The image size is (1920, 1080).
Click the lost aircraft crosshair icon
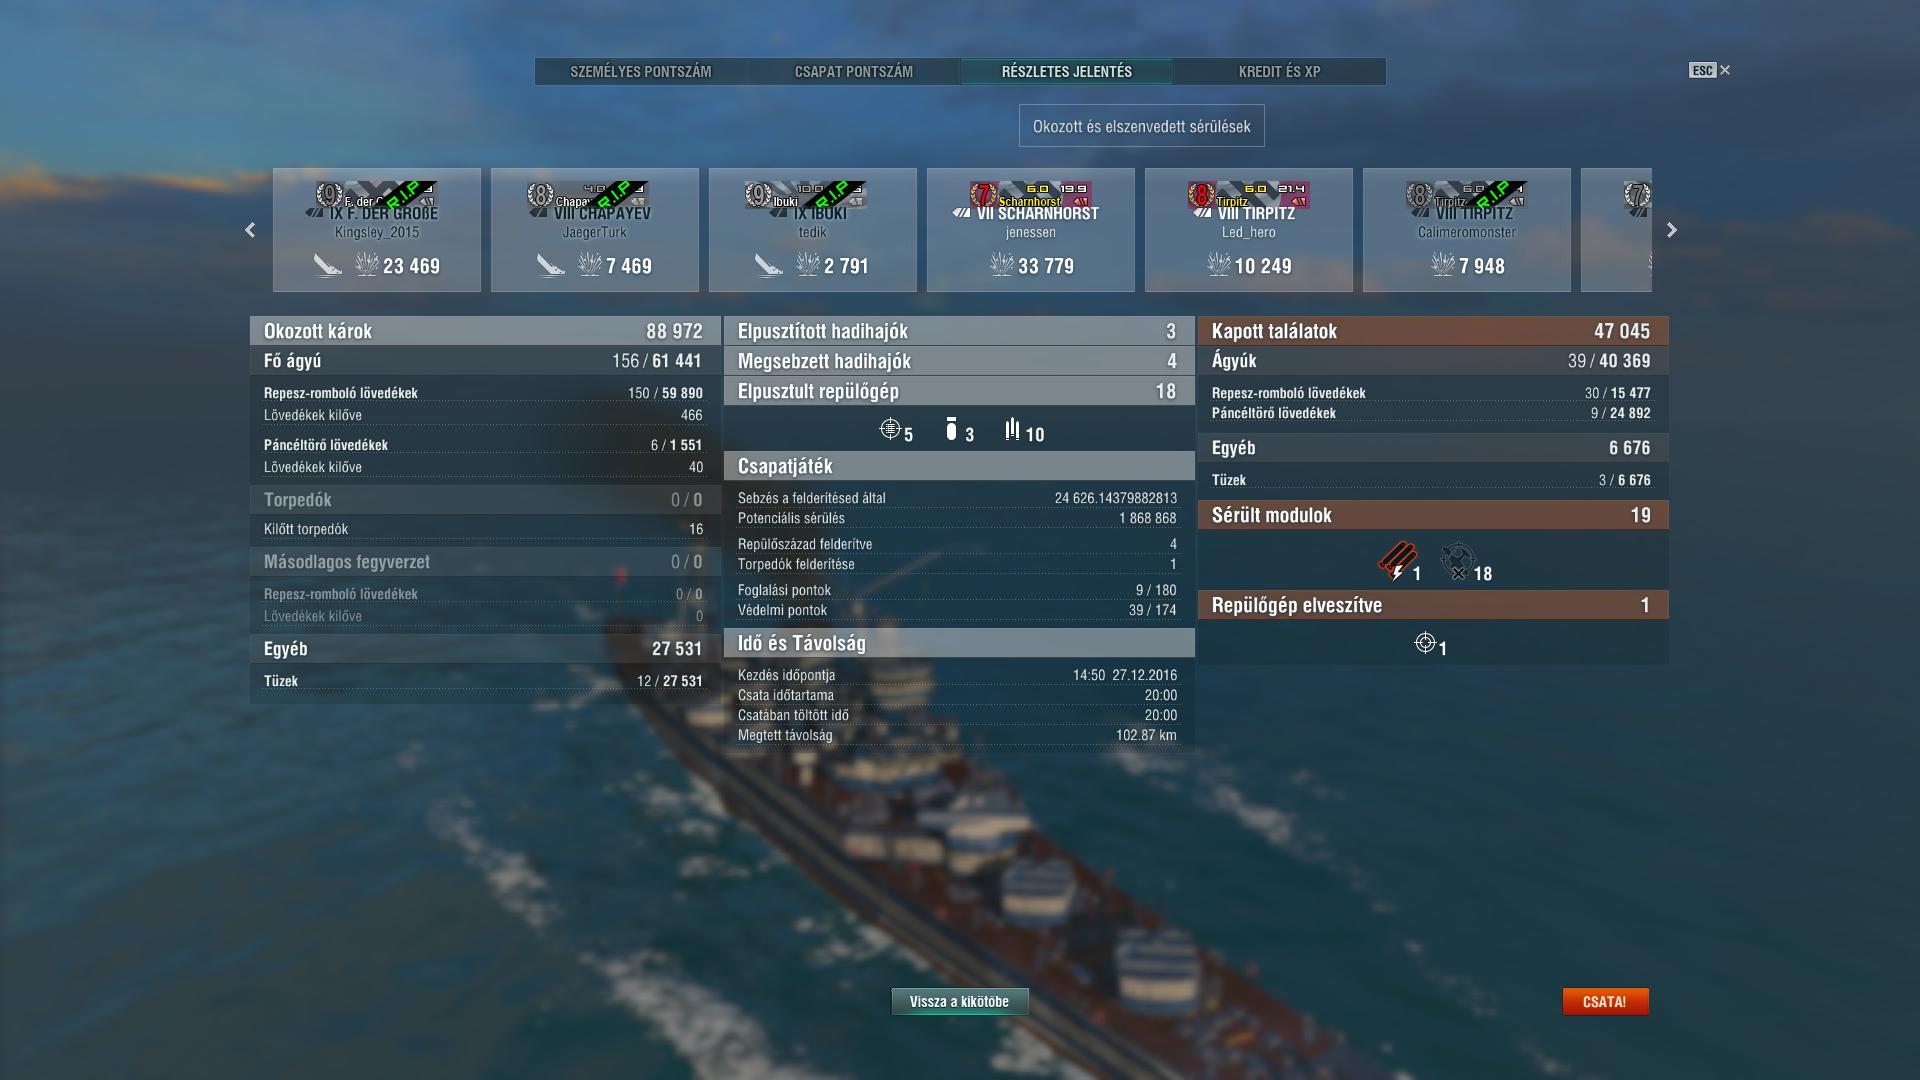[x=1425, y=643]
